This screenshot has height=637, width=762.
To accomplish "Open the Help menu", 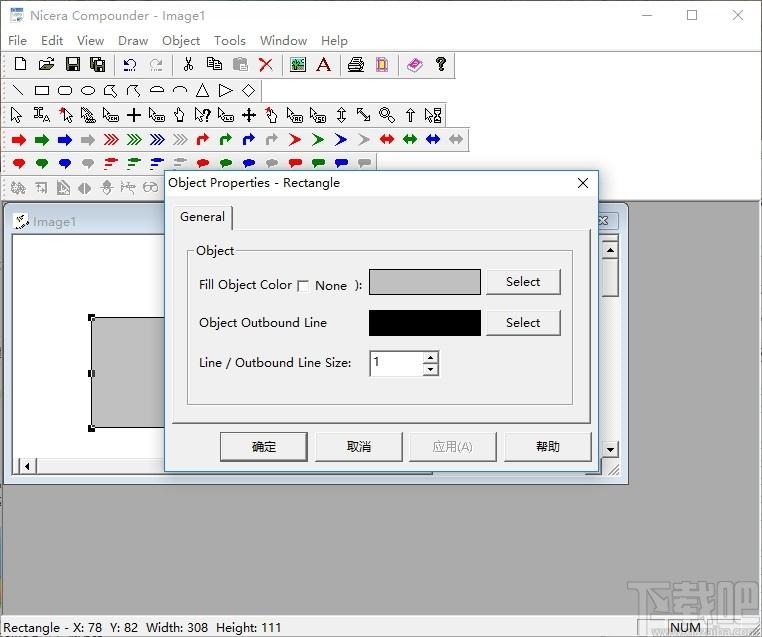I will tap(334, 40).
